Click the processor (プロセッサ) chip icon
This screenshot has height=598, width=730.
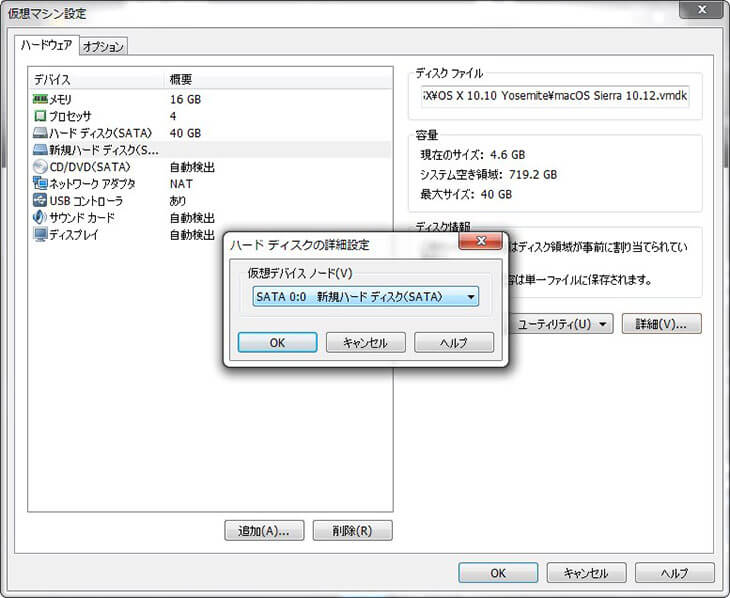(41, 116)
